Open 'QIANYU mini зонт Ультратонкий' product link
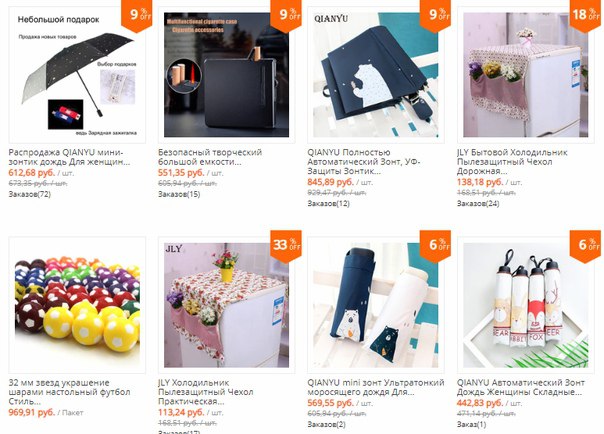 point(376,387)
